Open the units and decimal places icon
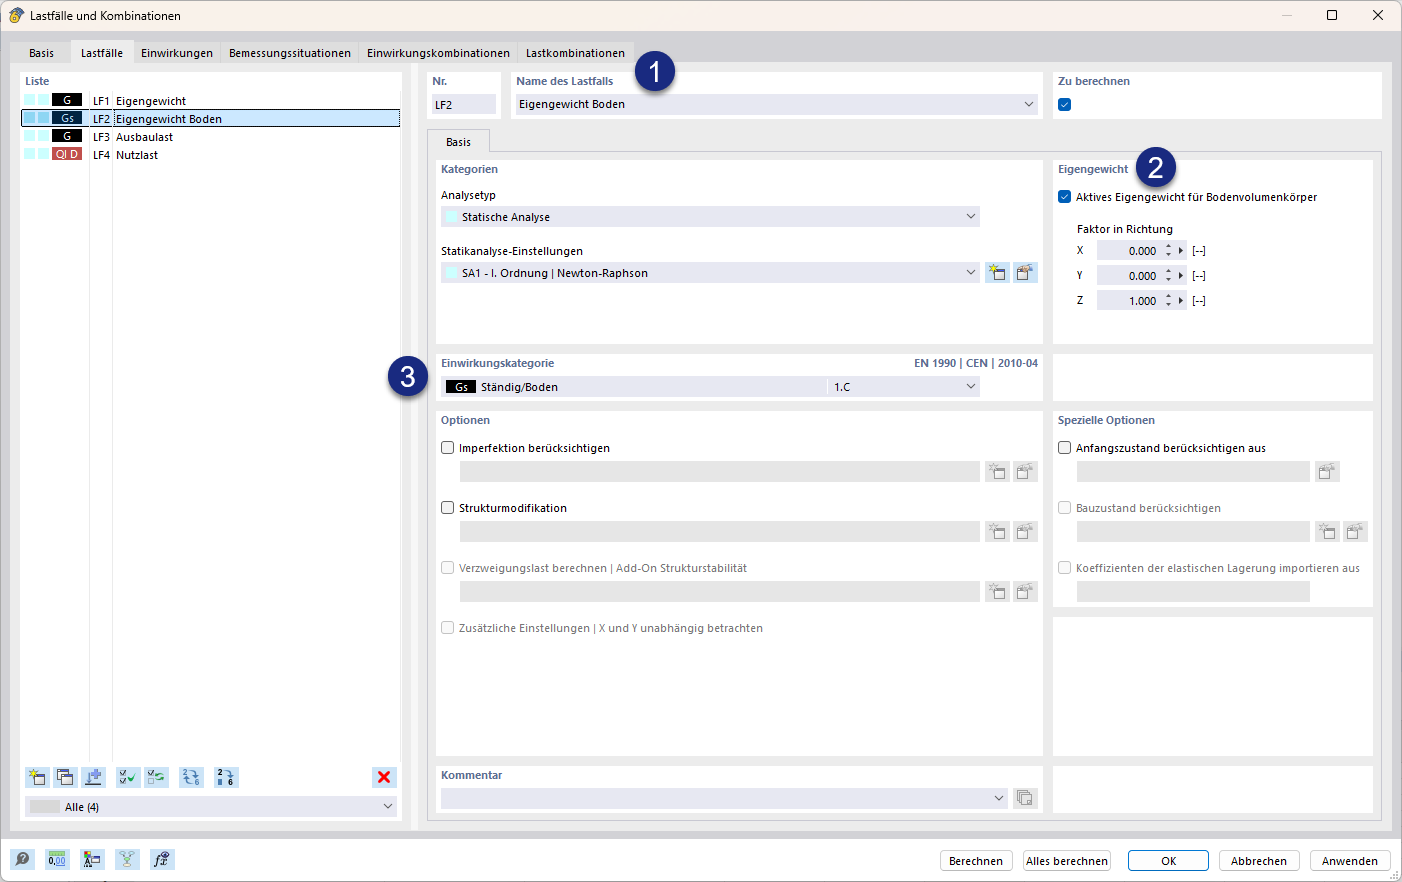Screen dimensions: 1402x882 57,859
